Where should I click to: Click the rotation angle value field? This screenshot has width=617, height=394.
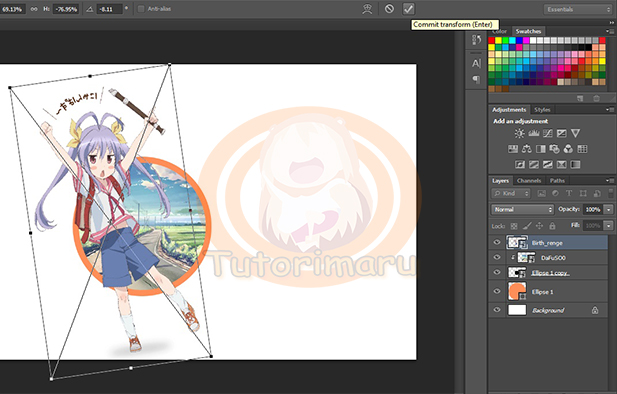[109, 9]
